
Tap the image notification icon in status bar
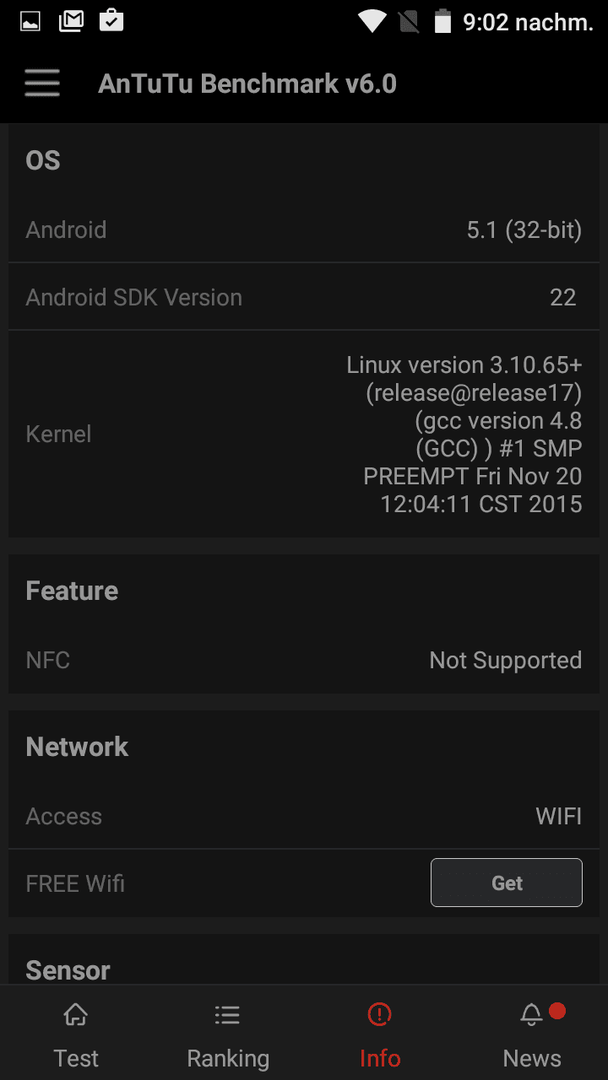point(30,22)
